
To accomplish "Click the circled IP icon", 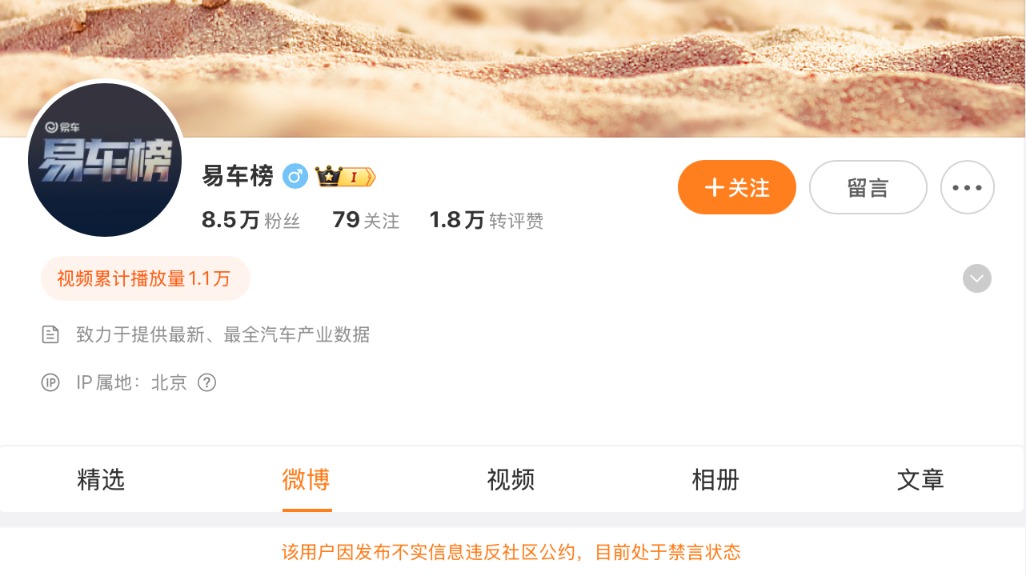I will click(x=50, y=382).
